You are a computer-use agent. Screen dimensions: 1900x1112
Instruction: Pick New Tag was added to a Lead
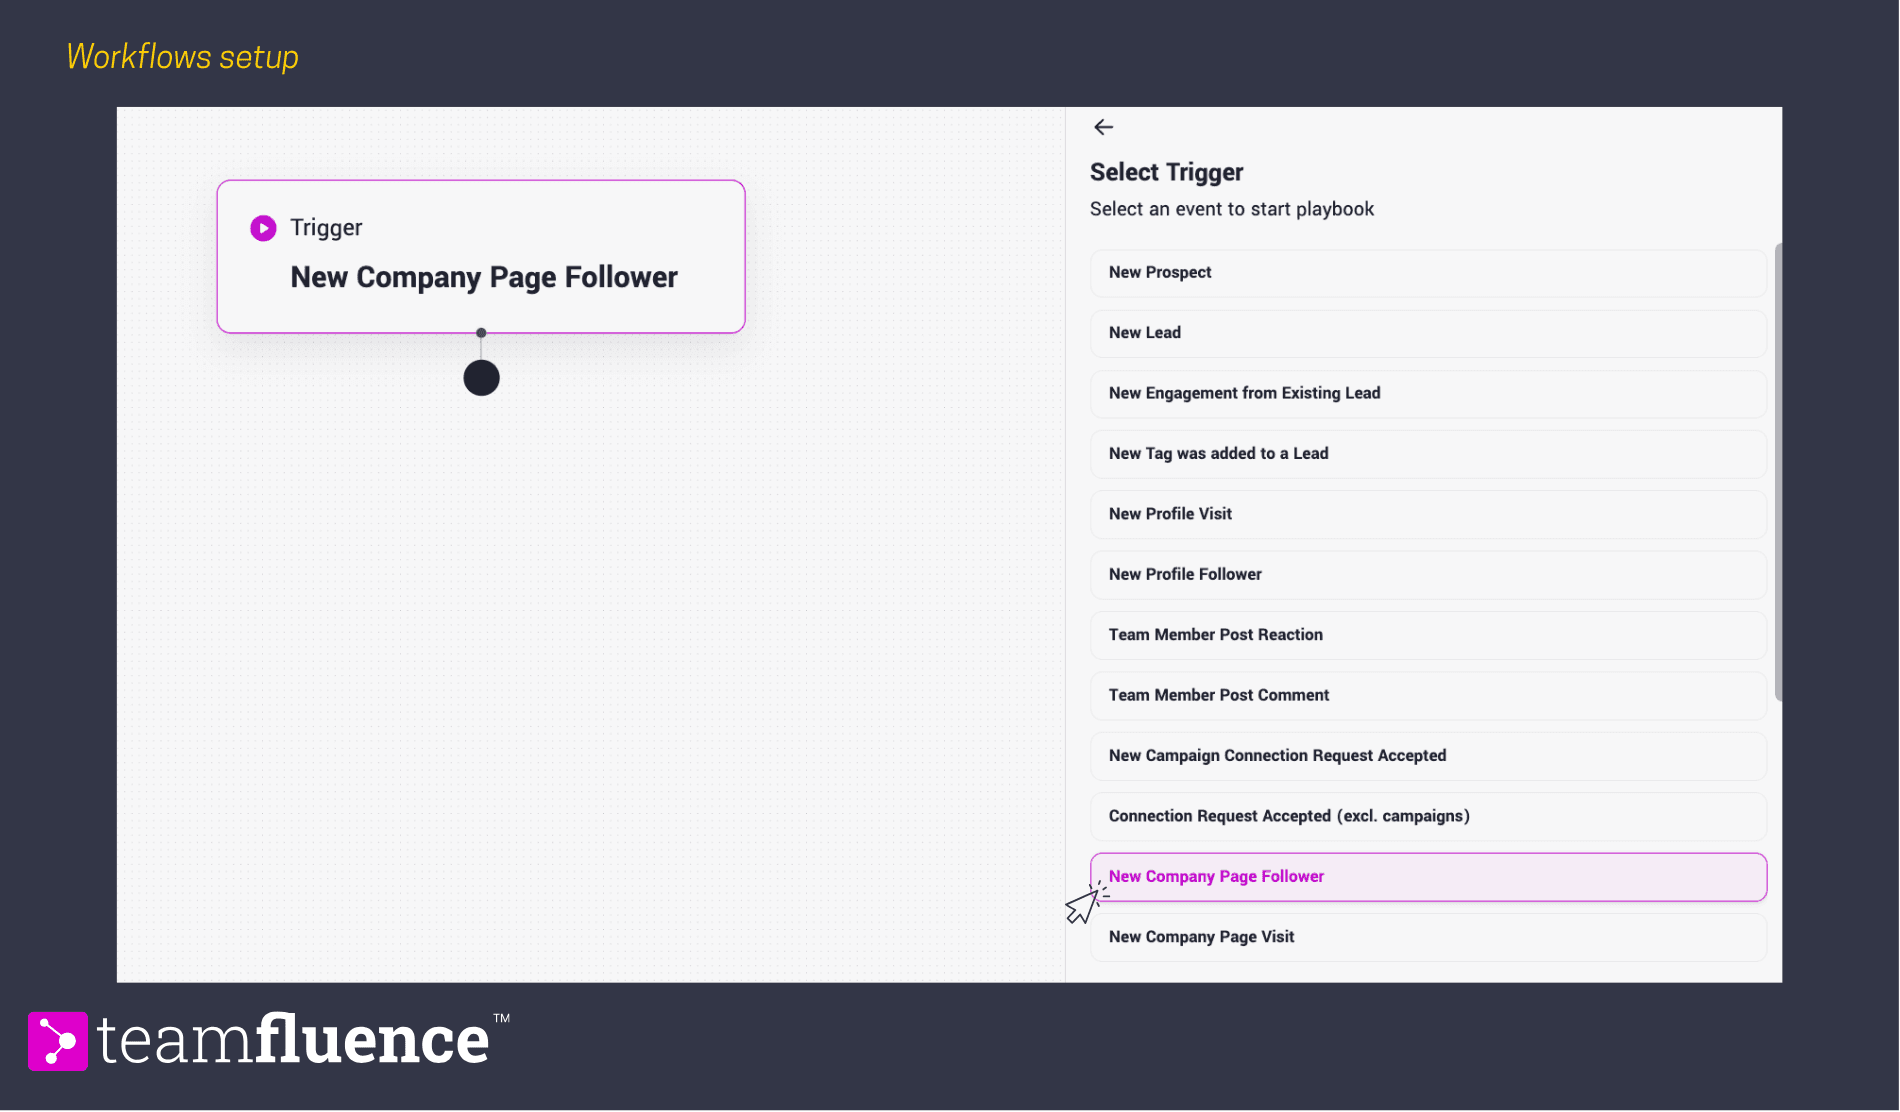[1427, 454]
